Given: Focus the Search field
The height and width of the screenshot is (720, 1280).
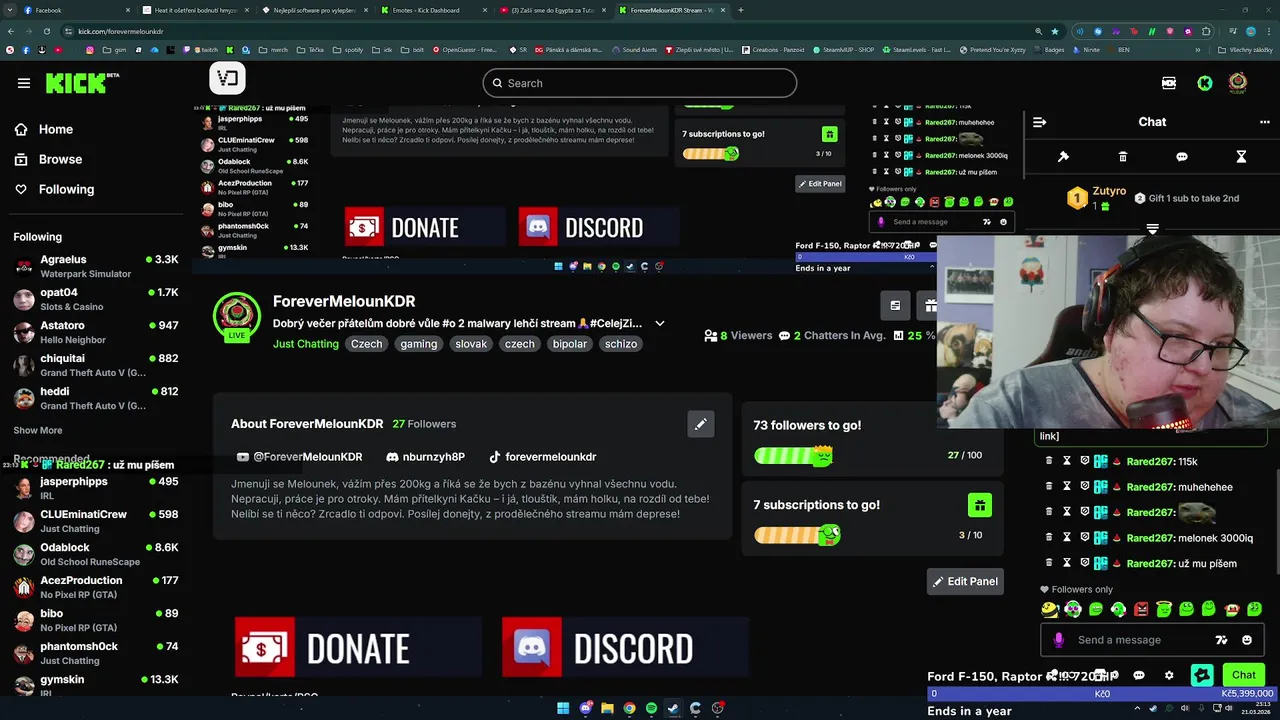Looking at the screenshot, I should [640, 83].
